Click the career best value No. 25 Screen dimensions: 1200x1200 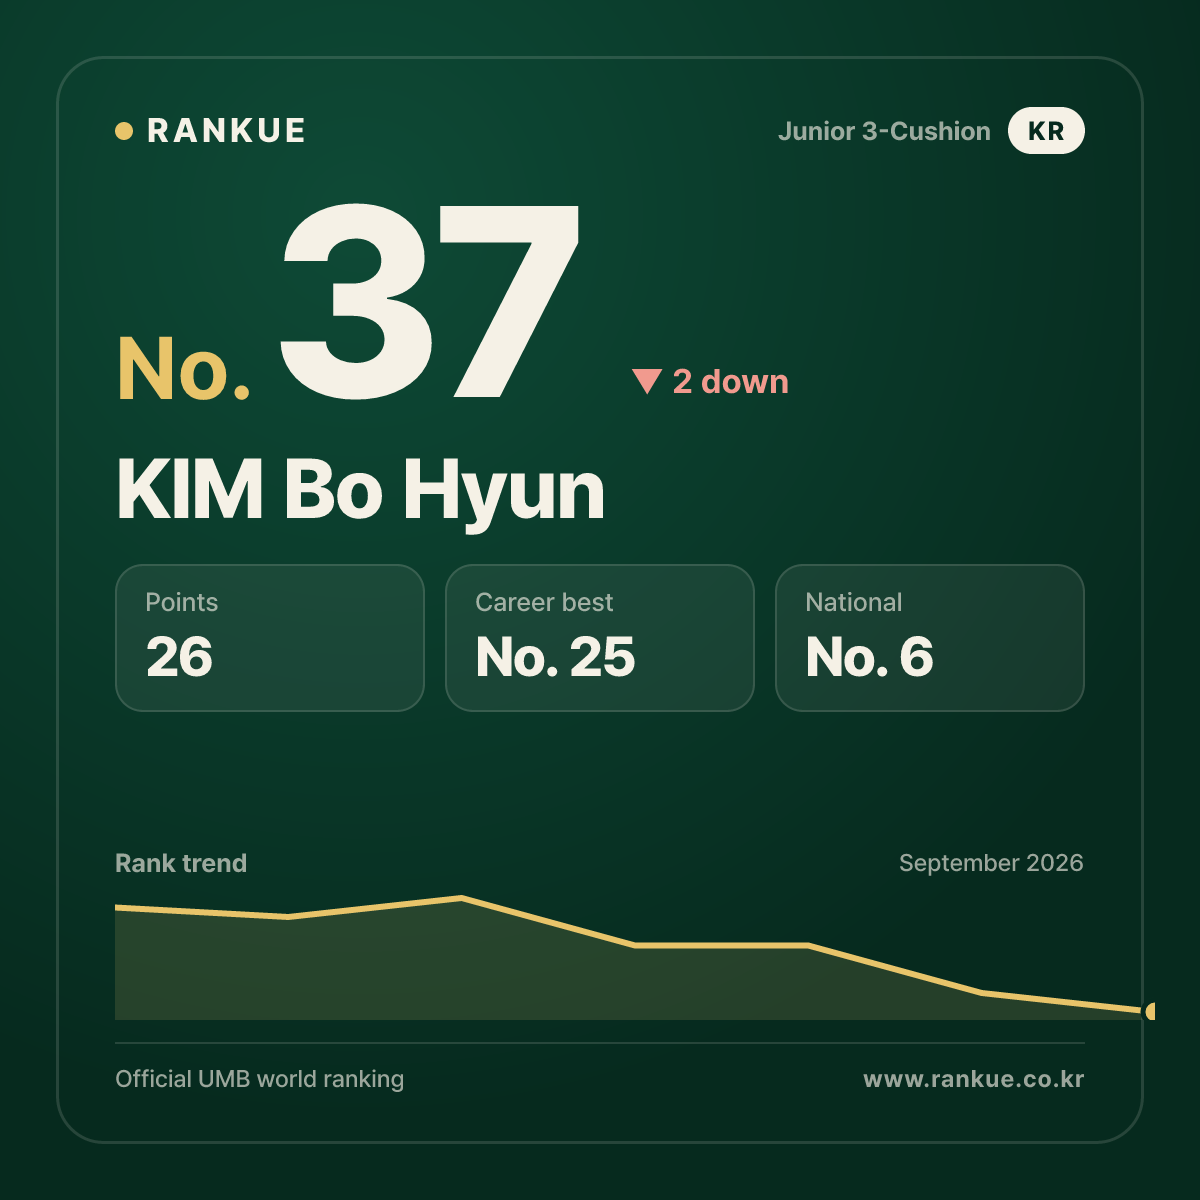click(555, 657)
